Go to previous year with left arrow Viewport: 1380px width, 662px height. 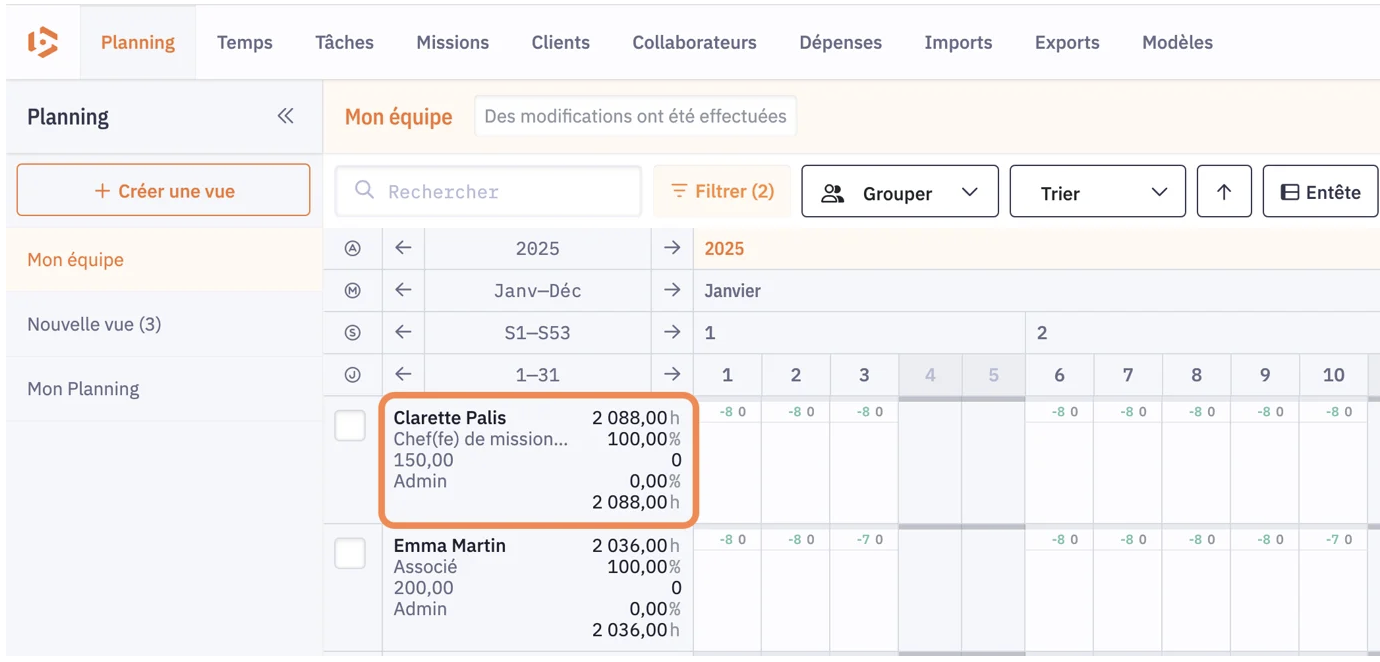[403, 248]
